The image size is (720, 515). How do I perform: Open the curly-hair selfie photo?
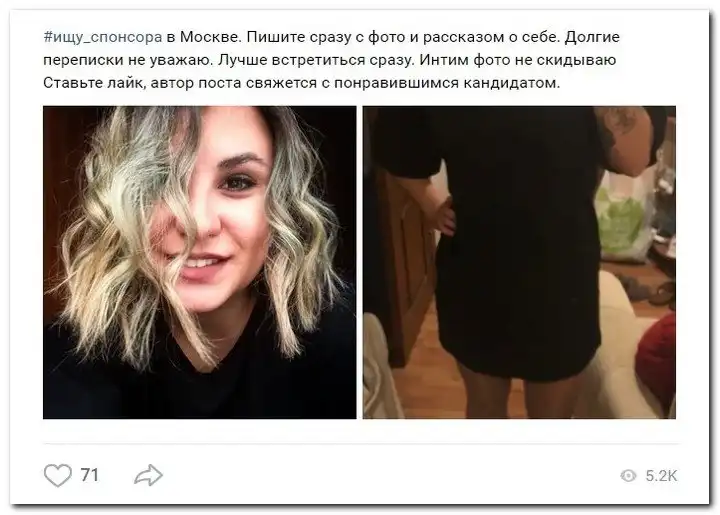(x=200, y=262)
